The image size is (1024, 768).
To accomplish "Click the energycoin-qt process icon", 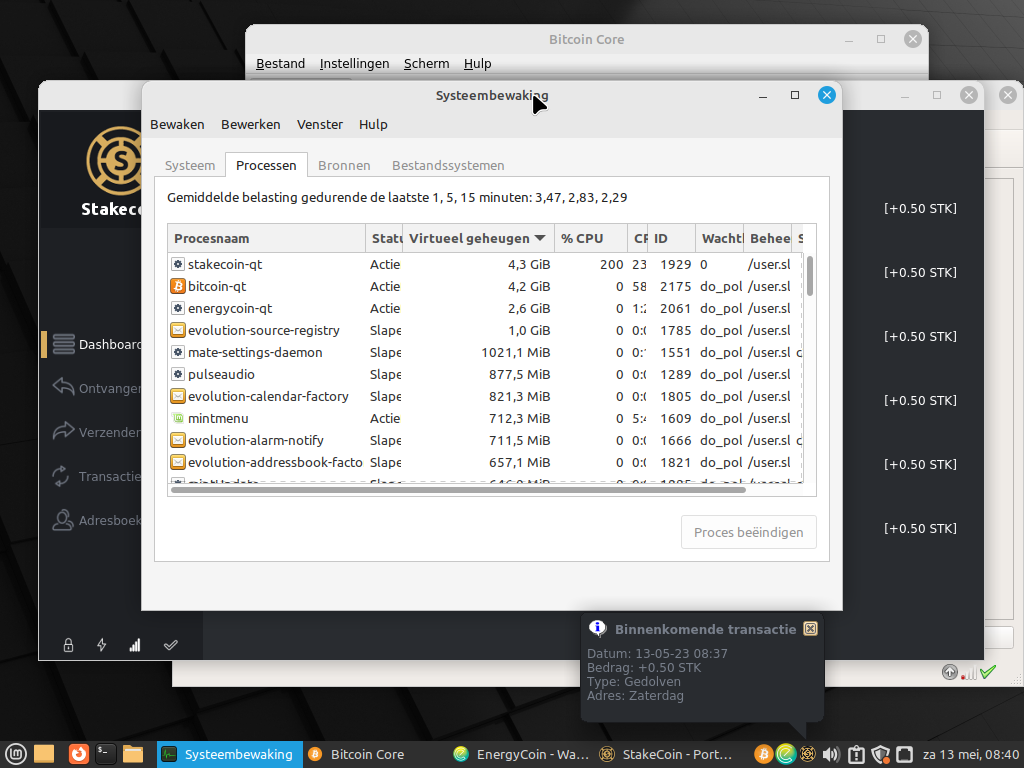I will tap(178, 308).
